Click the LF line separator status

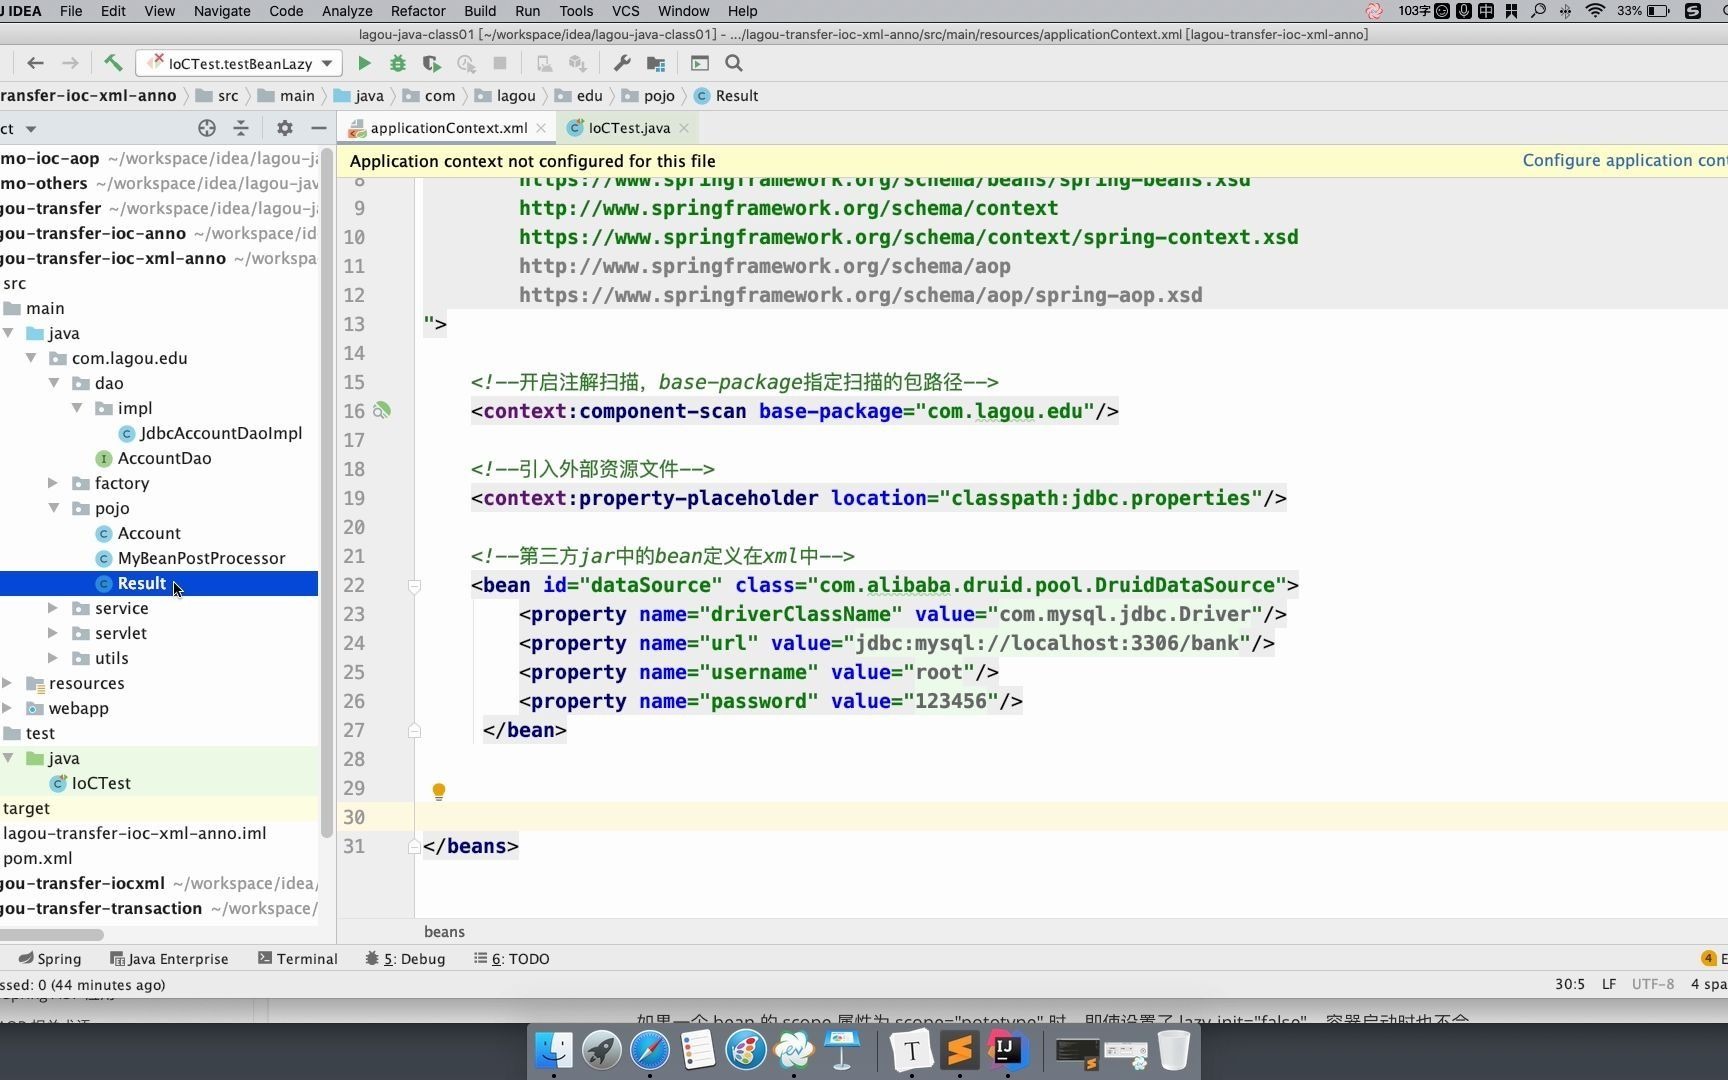click(1609, 984)
